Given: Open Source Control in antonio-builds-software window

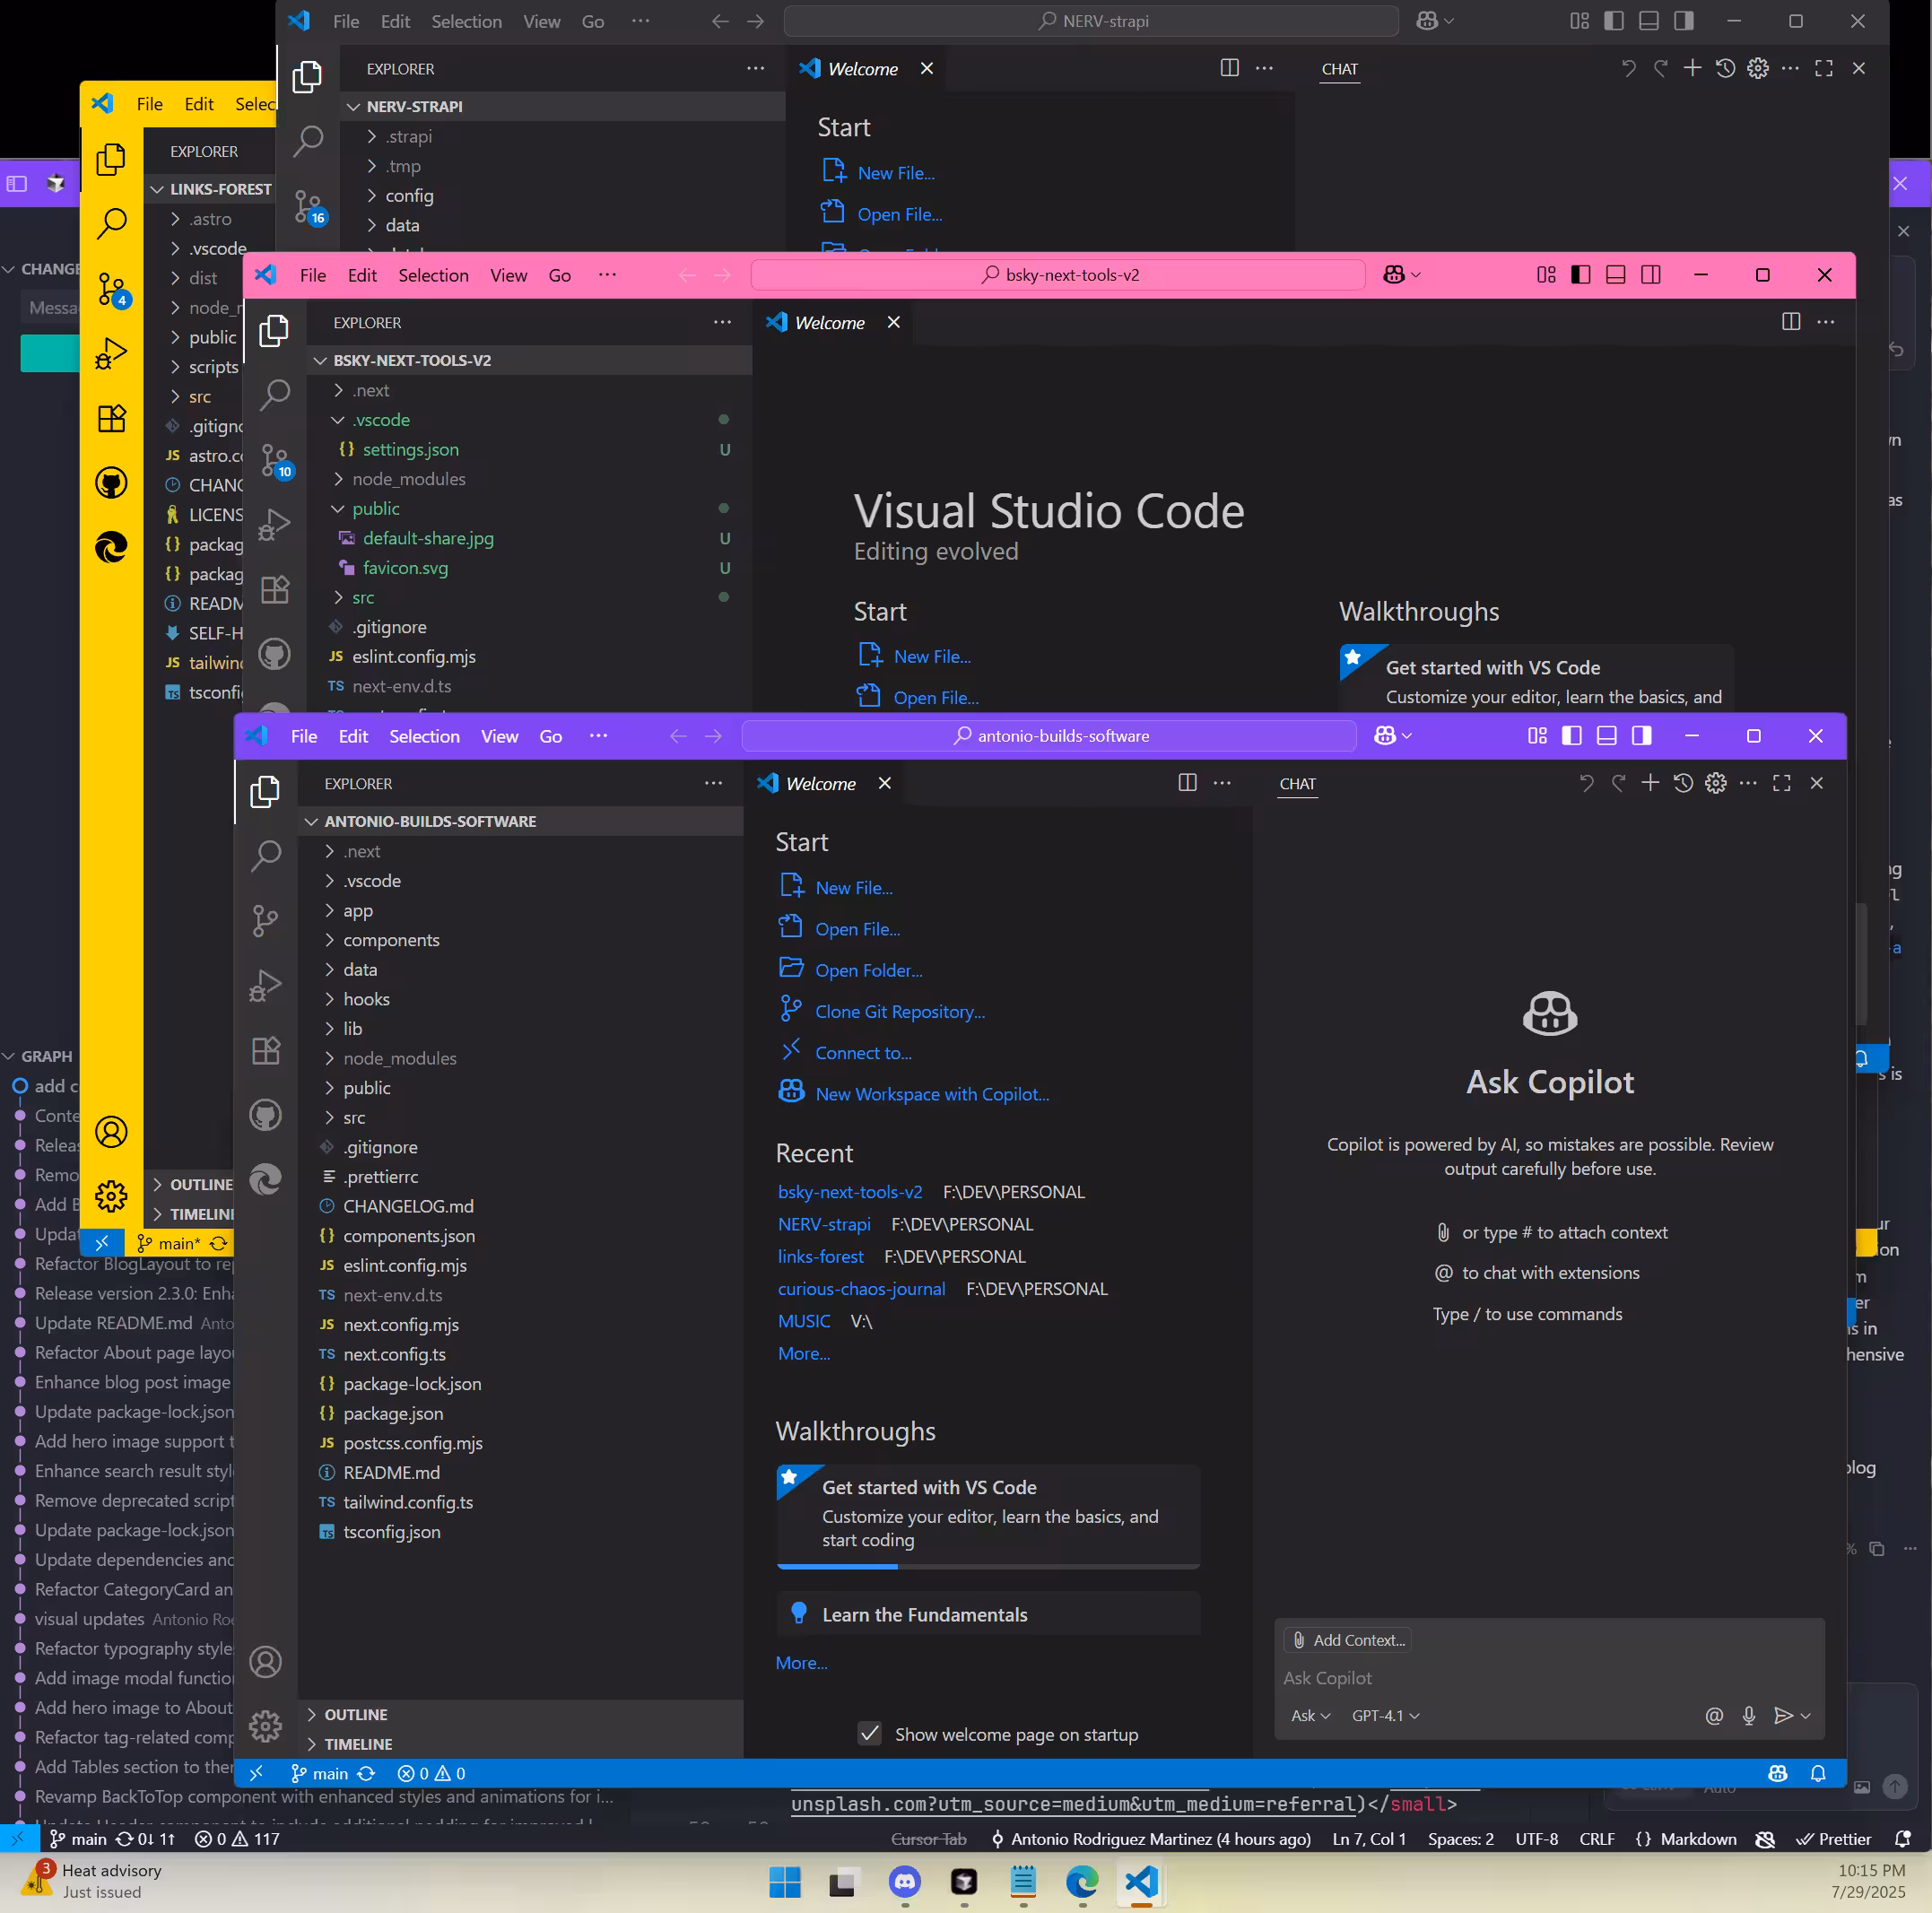Looking at the screenshot, I should point(266,921).
